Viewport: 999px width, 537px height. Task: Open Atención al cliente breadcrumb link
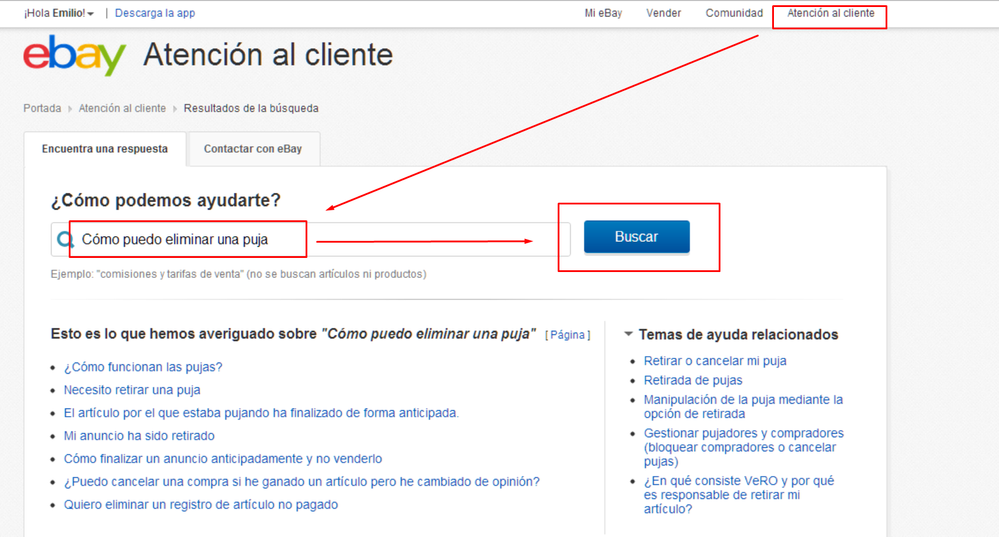click(122, 108)
